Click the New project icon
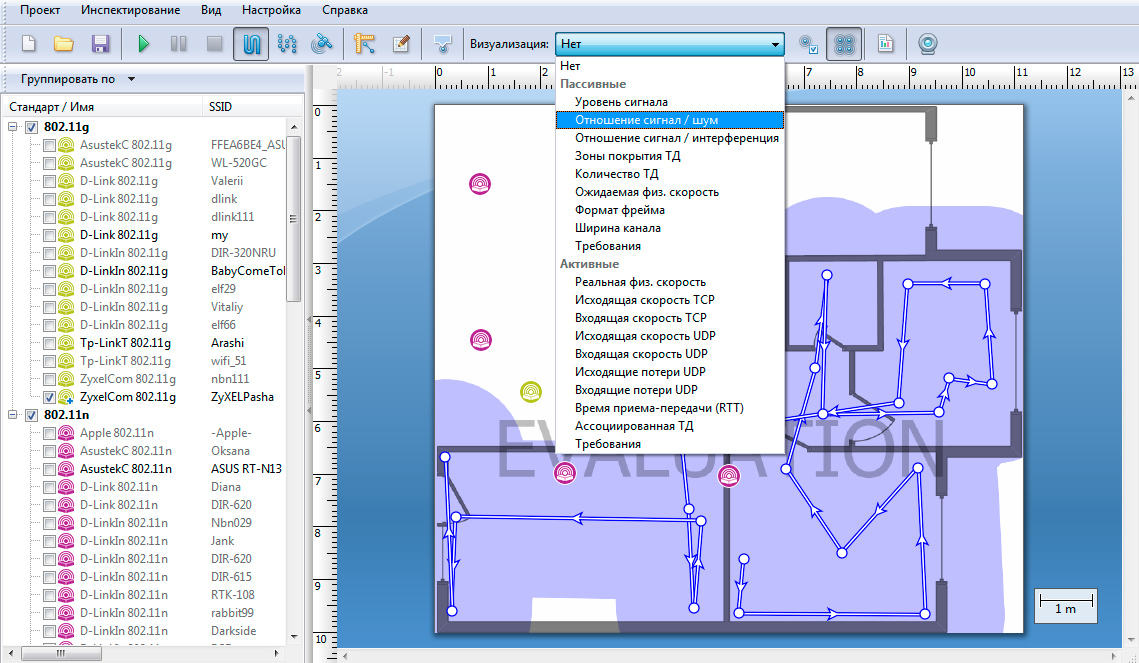This screenshot has width=1139, height=663. pyautogui.click(x=29, y=44)
